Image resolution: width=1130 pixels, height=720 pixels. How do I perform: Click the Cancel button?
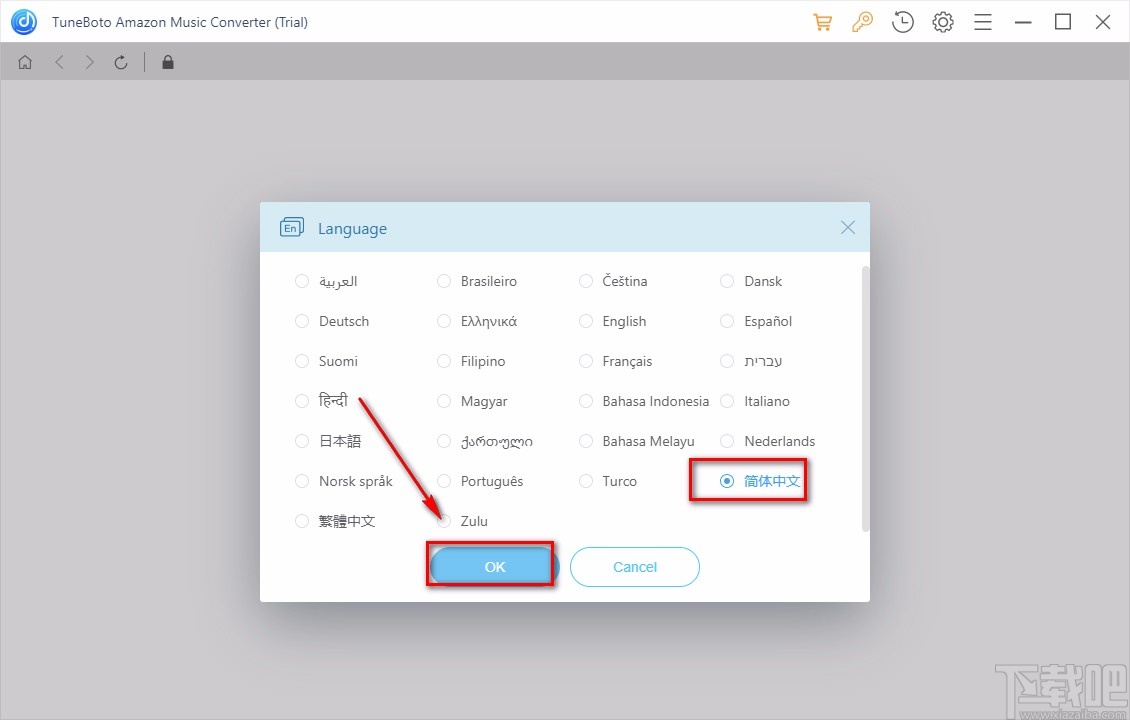pyautogui.click(x=635, y=566)
